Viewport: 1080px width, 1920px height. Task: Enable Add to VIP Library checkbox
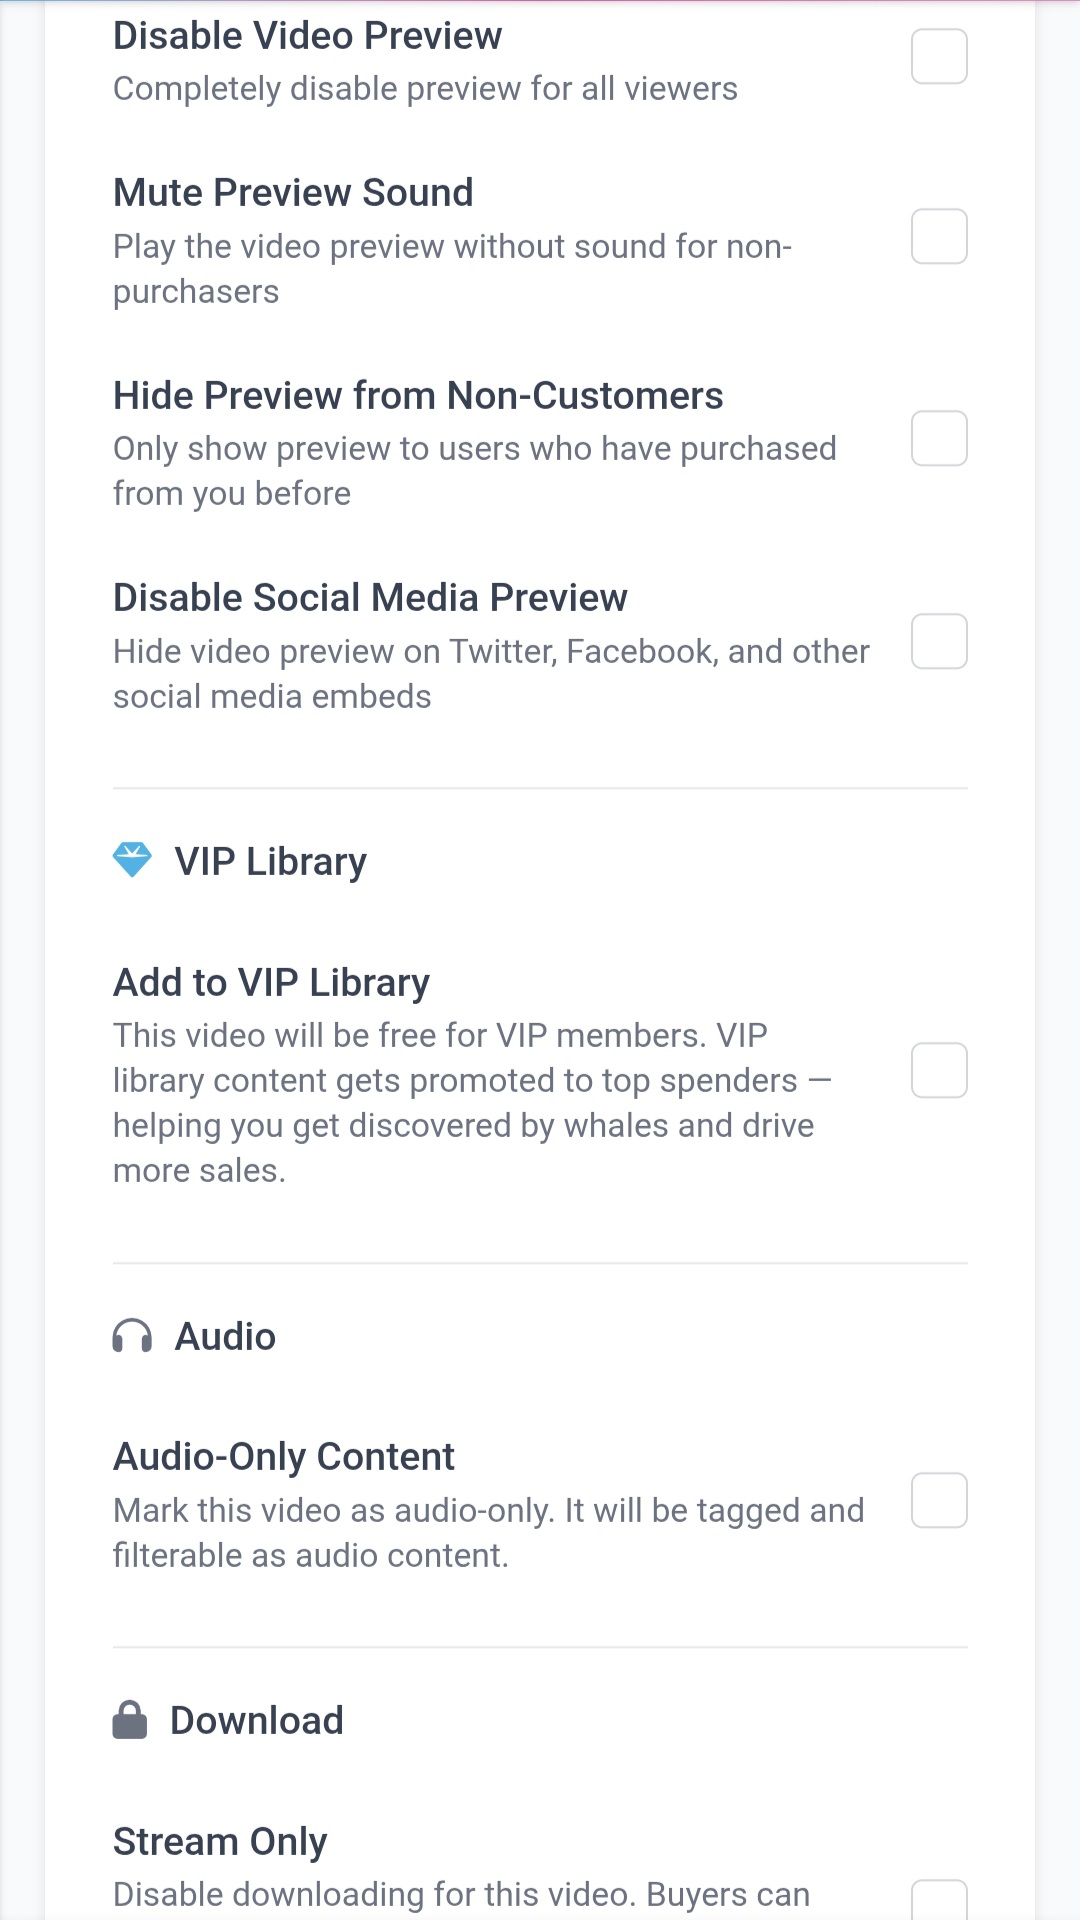939,1070
